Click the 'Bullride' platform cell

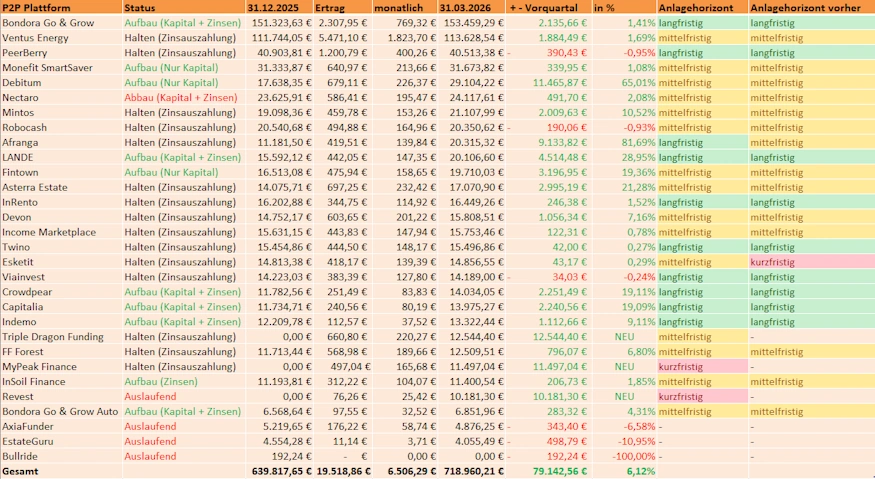click(61, 456)
